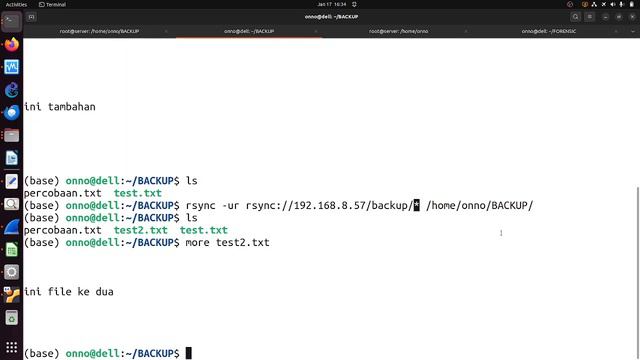Click the microphone indicator in top bar
The image size is (640, 360).
click(622, 4)
